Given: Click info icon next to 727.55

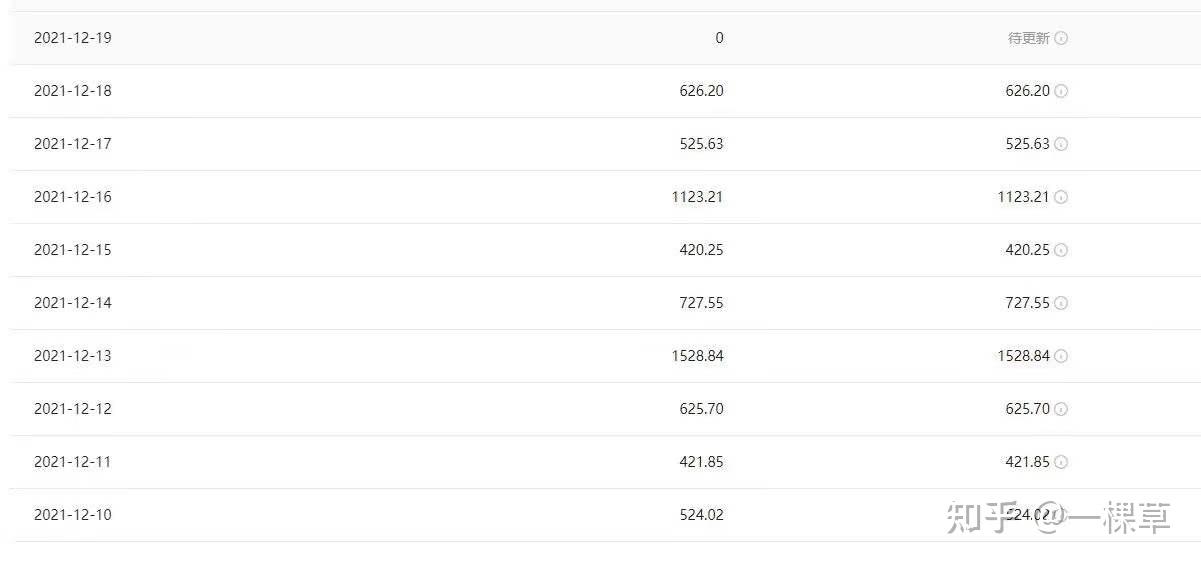Looking at the screenshot, I should 1061,303.
